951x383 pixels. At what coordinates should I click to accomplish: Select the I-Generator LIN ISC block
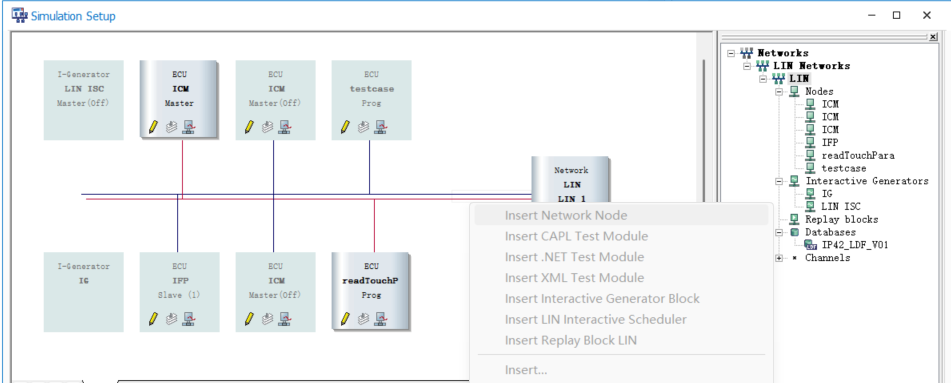point(84,100)
